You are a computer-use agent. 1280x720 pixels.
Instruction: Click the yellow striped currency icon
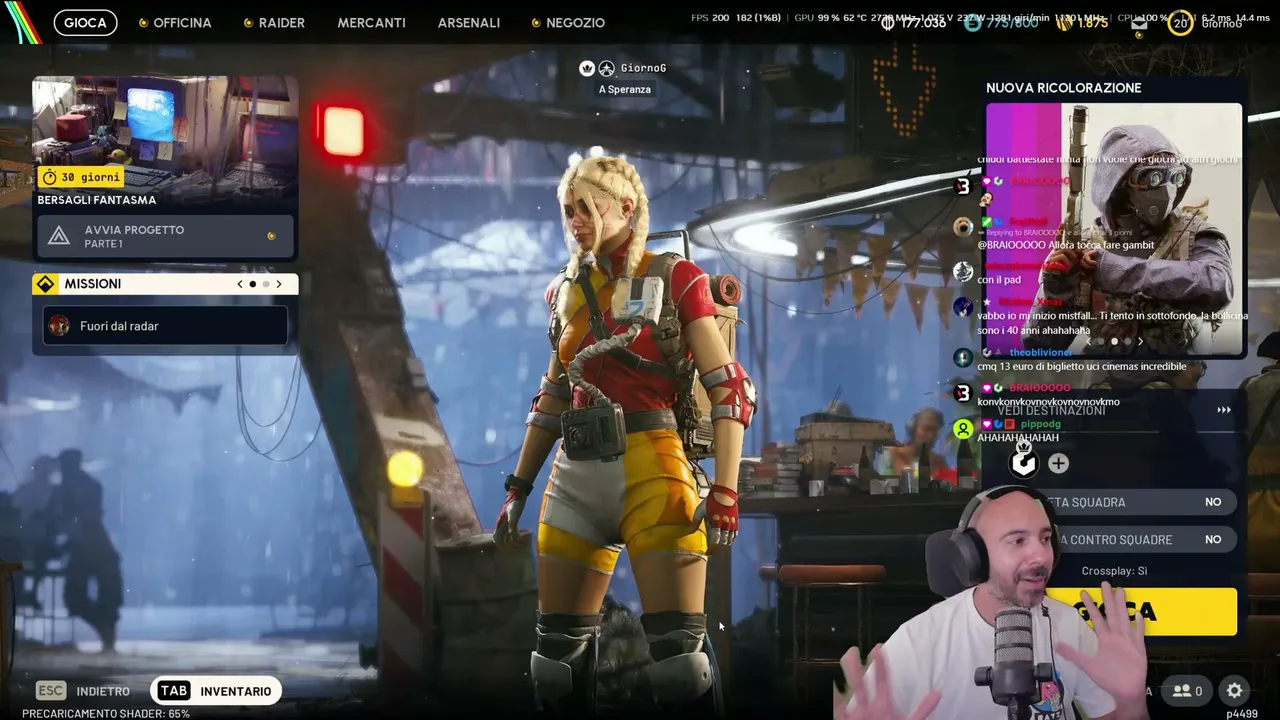(x=1064, y=23)
